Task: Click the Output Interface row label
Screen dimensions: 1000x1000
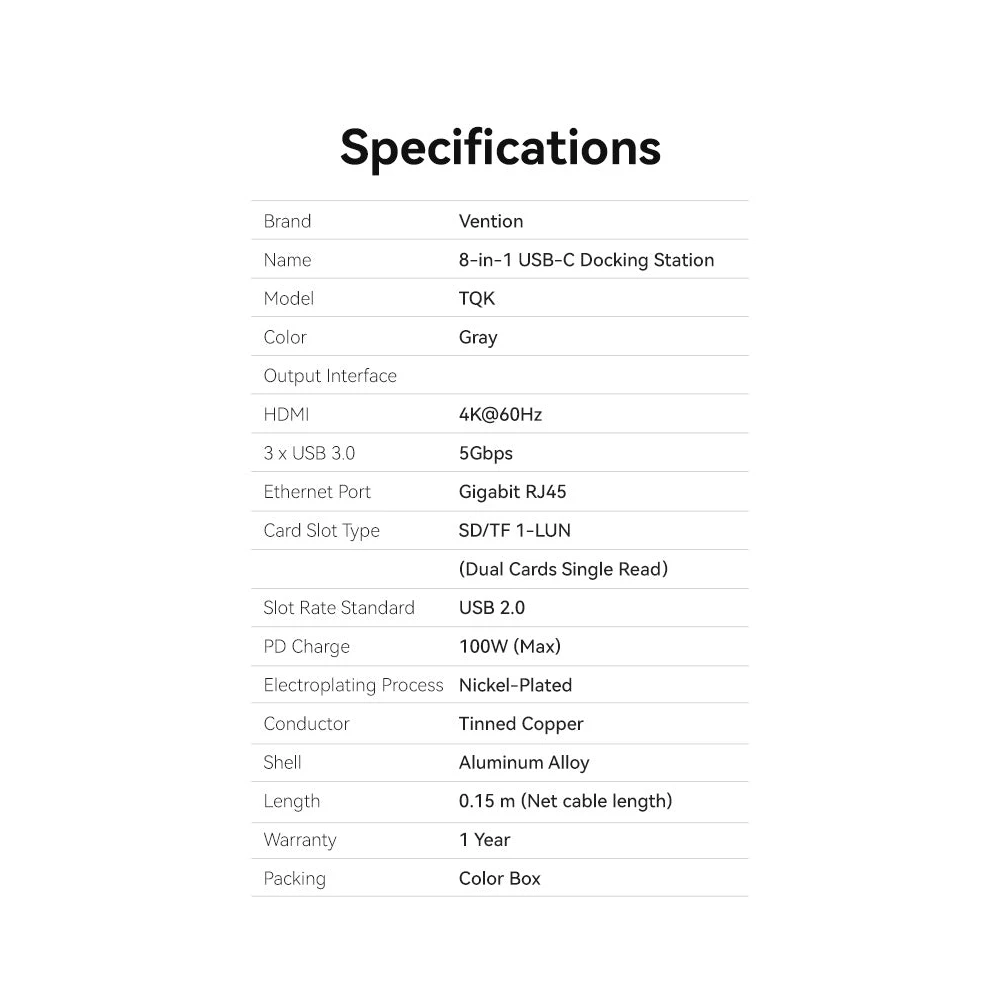Action: pos(330,376)
